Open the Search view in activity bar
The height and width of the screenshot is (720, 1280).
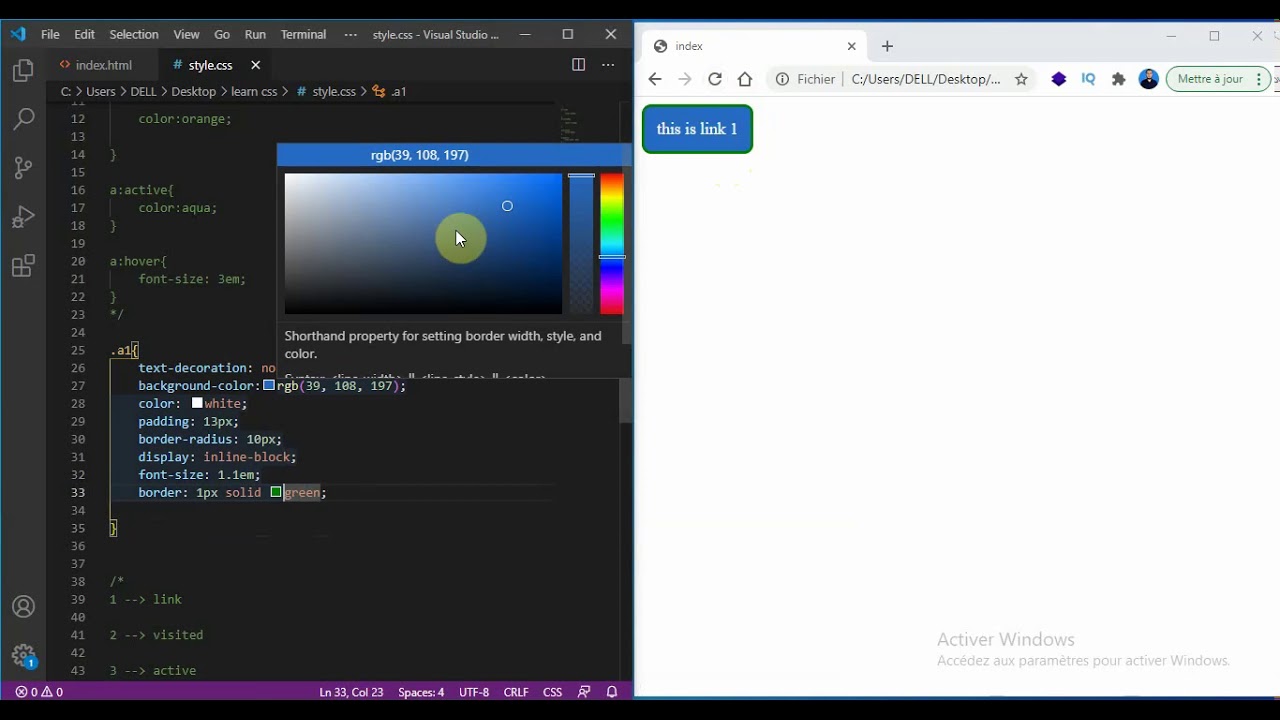tap(23, 119)
